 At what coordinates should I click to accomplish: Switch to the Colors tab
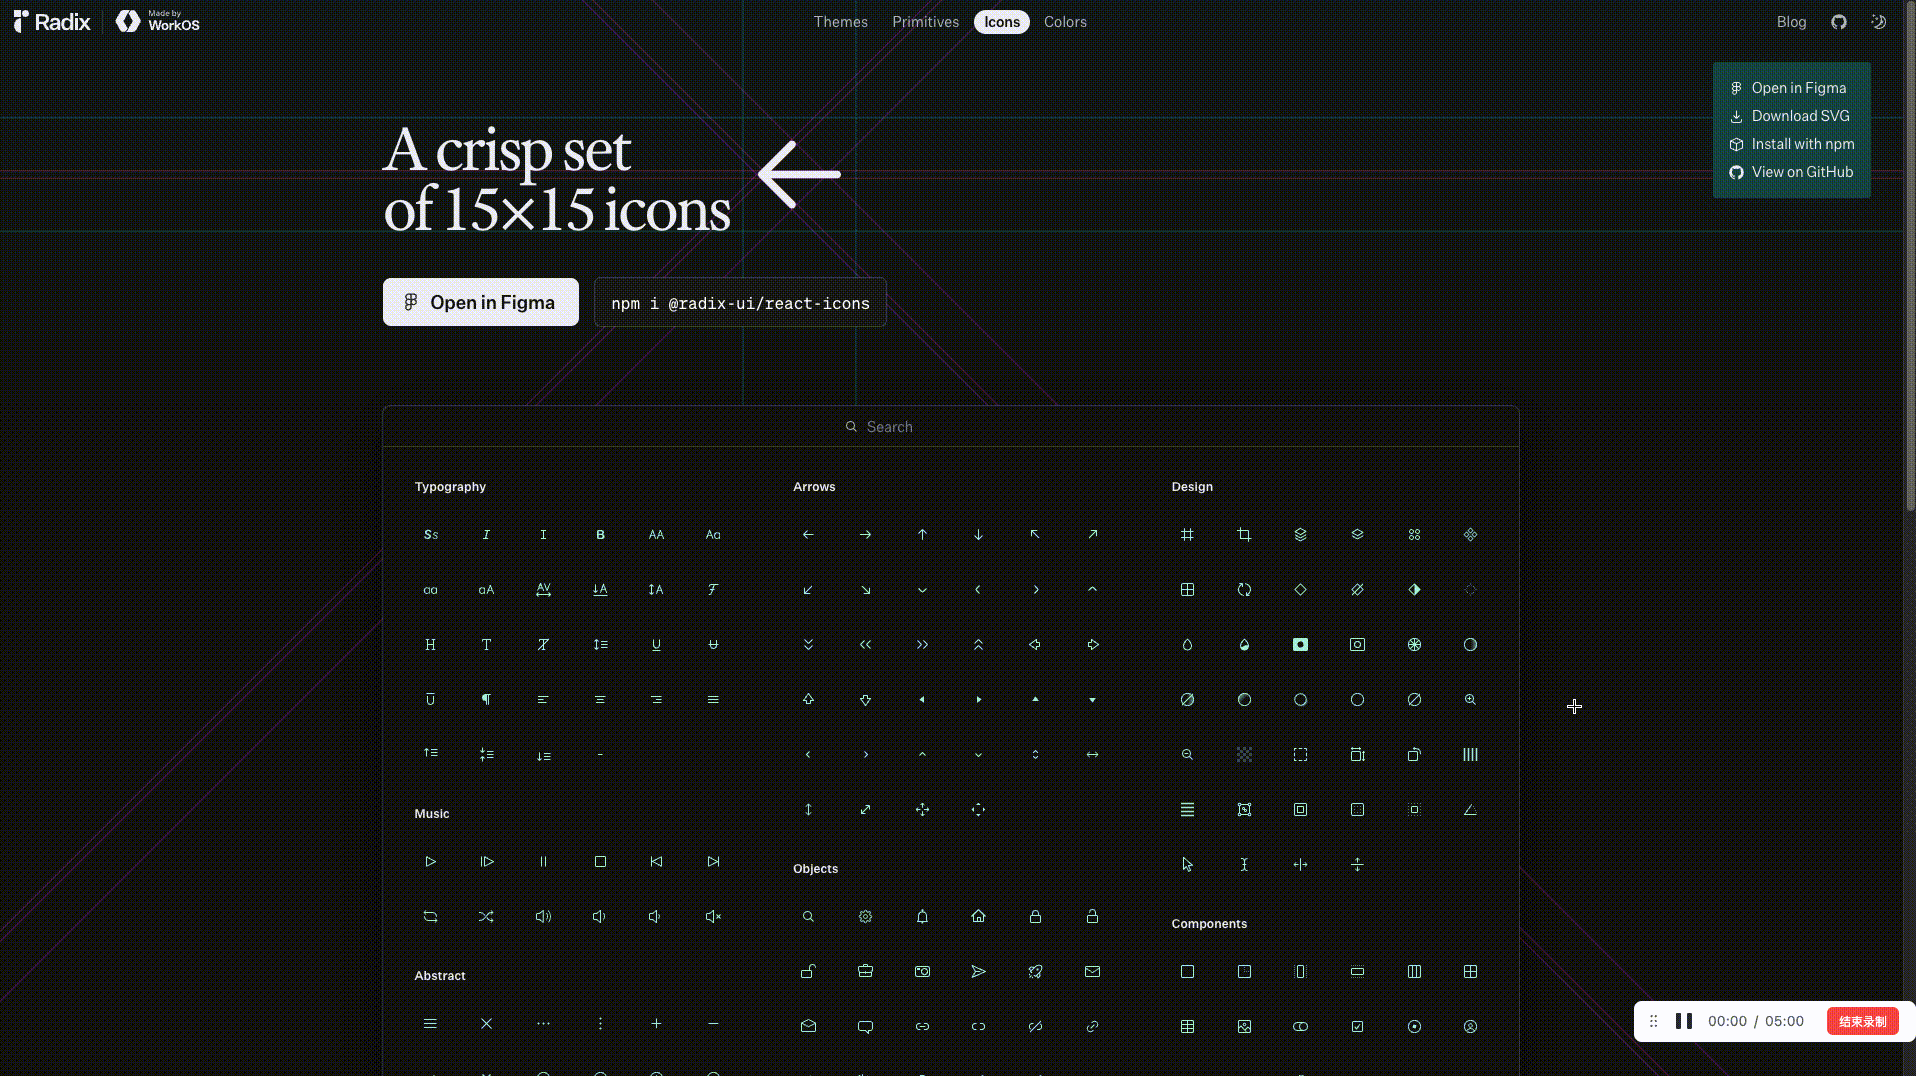click(x=1065, y=22)
